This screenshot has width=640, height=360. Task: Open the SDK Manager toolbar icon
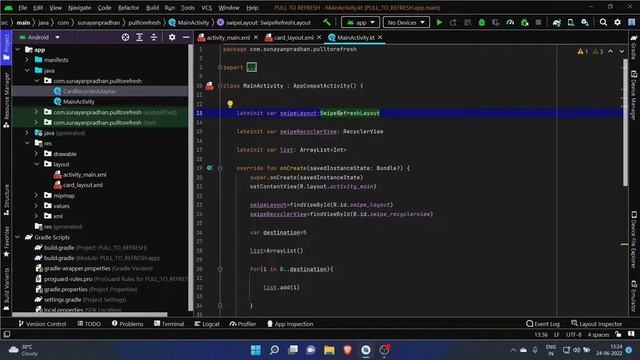pyautogui.click(x=585, y=22)
